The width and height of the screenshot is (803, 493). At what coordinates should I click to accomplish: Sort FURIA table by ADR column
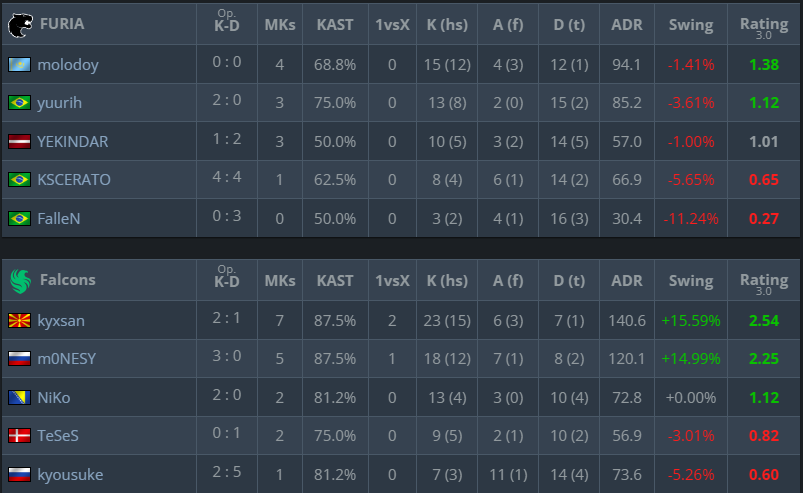click(627, 26)
